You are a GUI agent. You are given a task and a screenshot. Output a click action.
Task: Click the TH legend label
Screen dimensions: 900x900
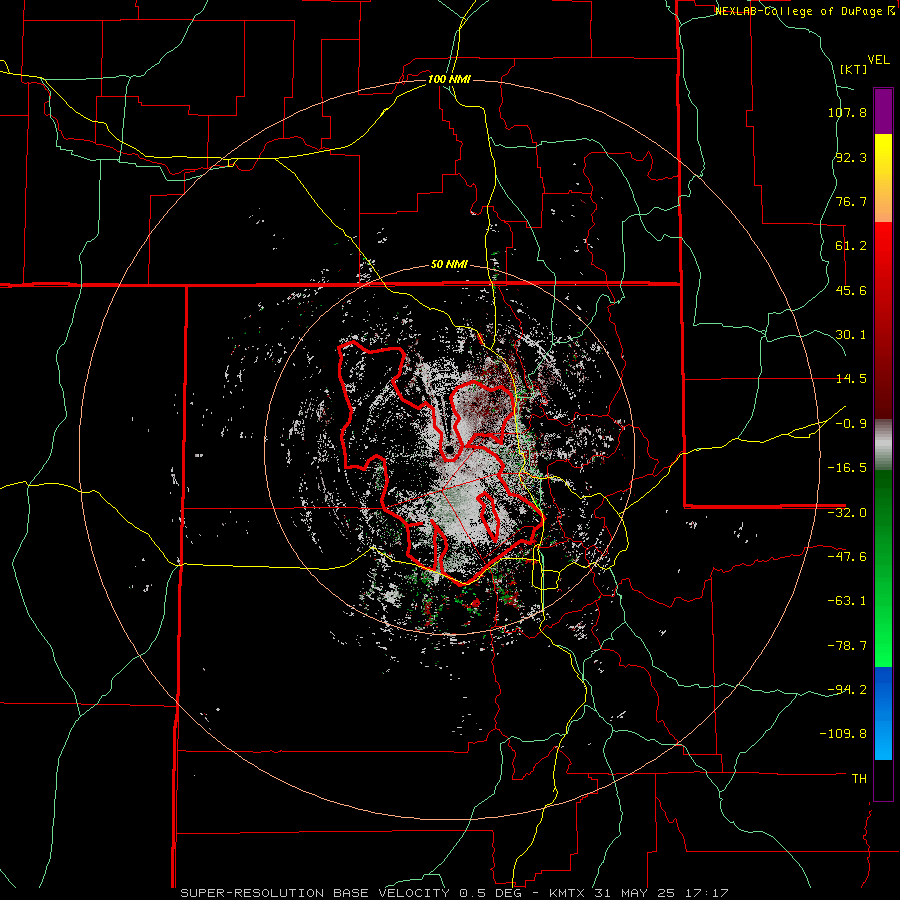coord(859,778)
